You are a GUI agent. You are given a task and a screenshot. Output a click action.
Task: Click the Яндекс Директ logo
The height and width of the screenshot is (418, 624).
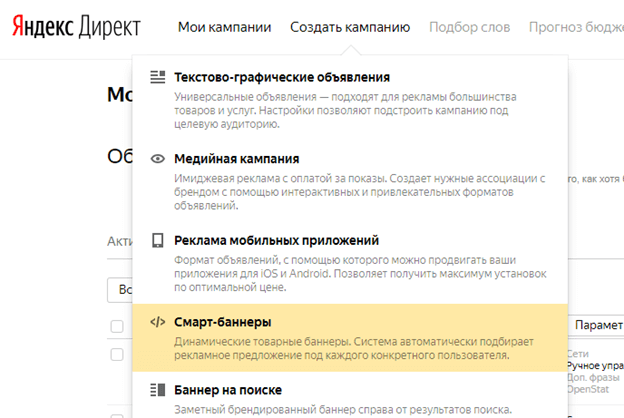76,27
